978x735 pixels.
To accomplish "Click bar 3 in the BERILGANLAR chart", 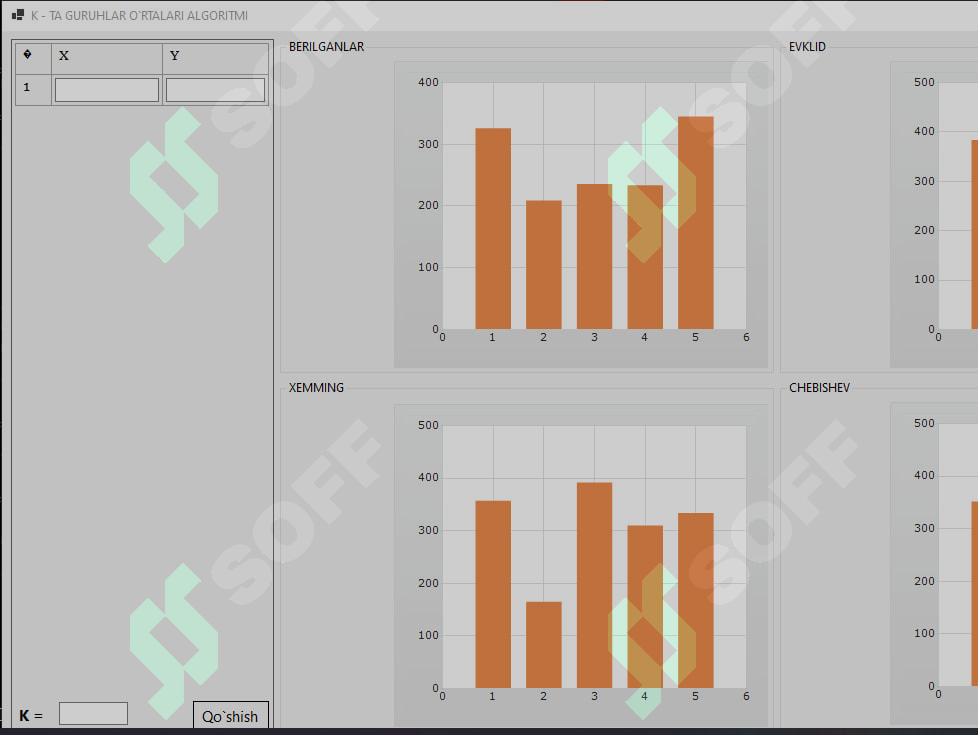I will [x=594, y=256].
